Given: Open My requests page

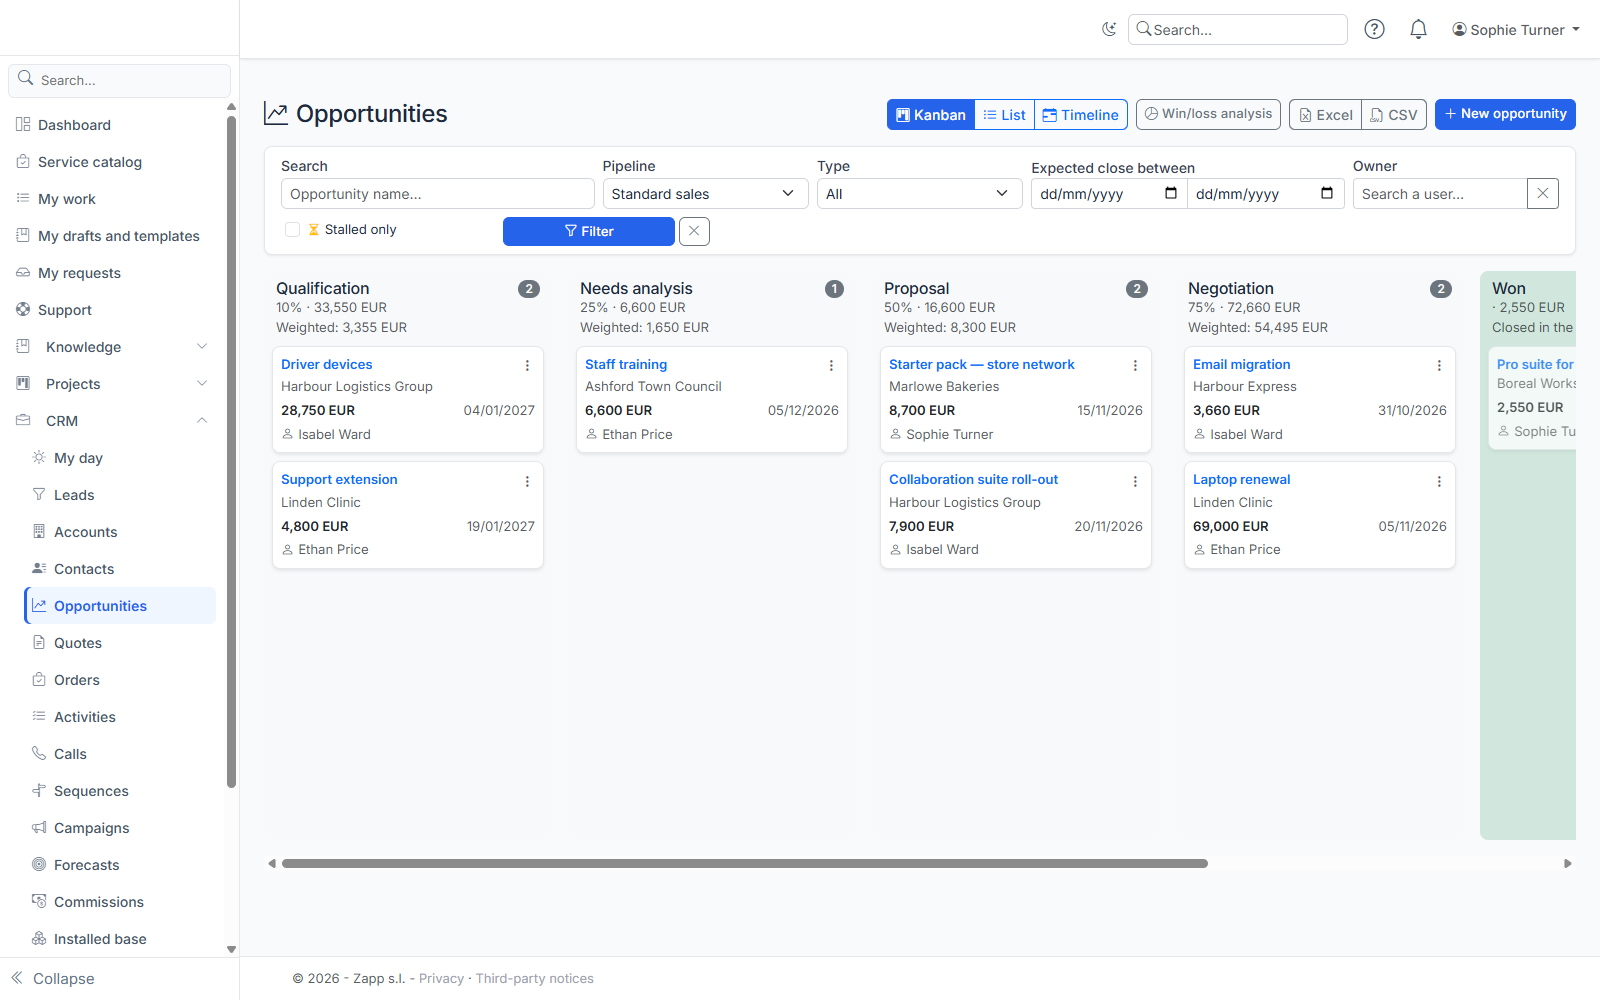Looking at the screenshot, I should pyautogui.click(x=79, y=273).
